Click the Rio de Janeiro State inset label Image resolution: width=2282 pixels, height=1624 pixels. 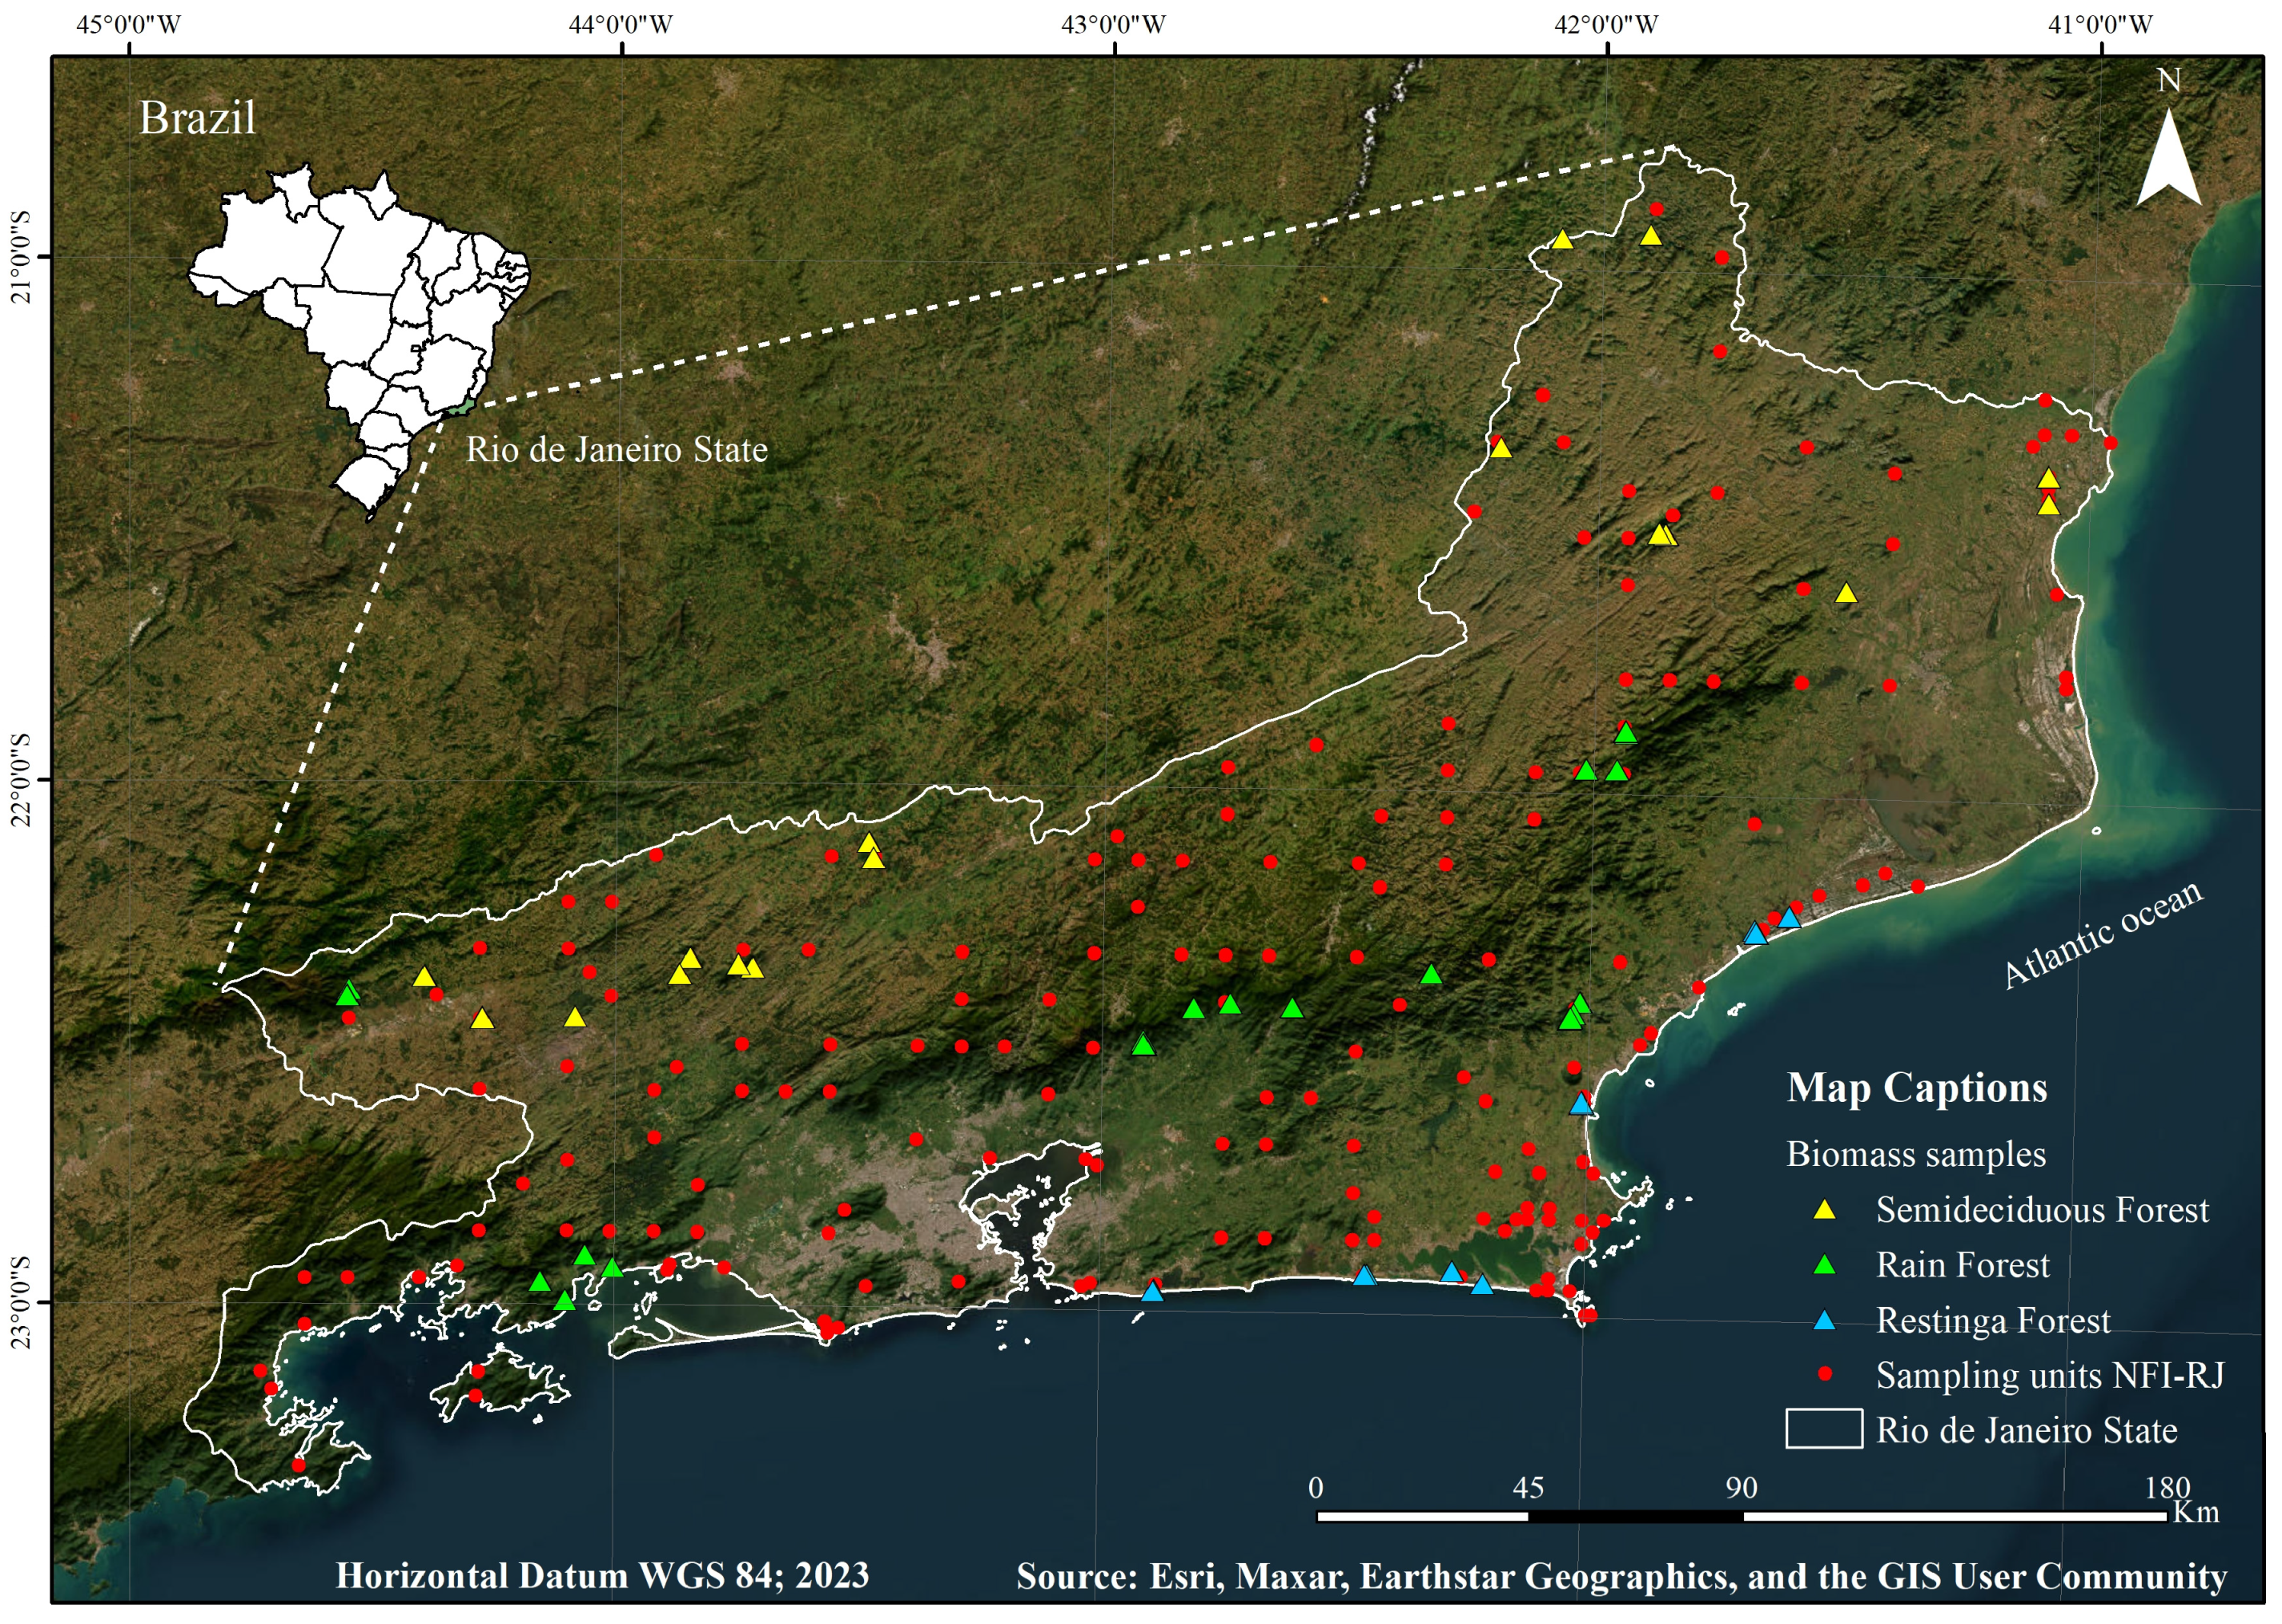pyautogui.click(x=616, y=450)
